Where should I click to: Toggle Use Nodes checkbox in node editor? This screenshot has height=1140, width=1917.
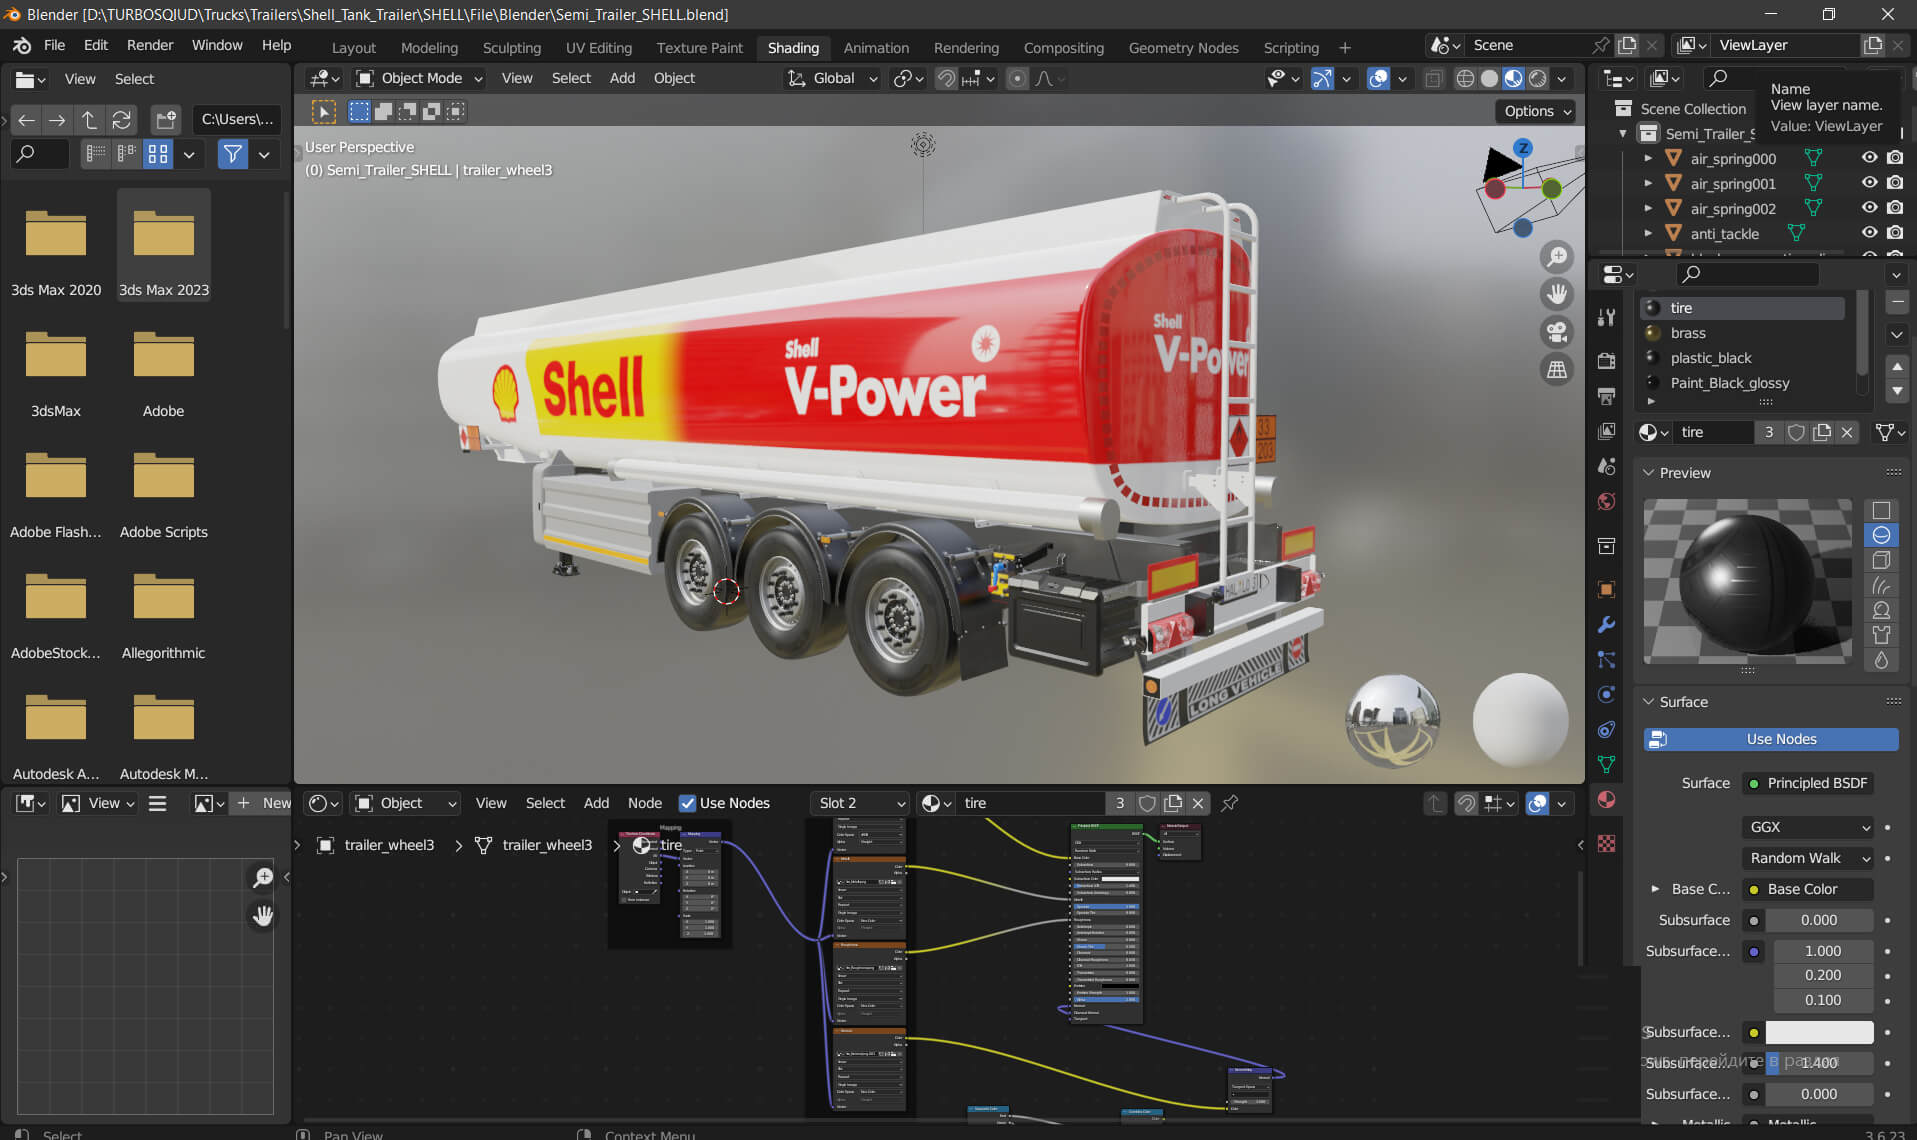[x=687, y=803]
